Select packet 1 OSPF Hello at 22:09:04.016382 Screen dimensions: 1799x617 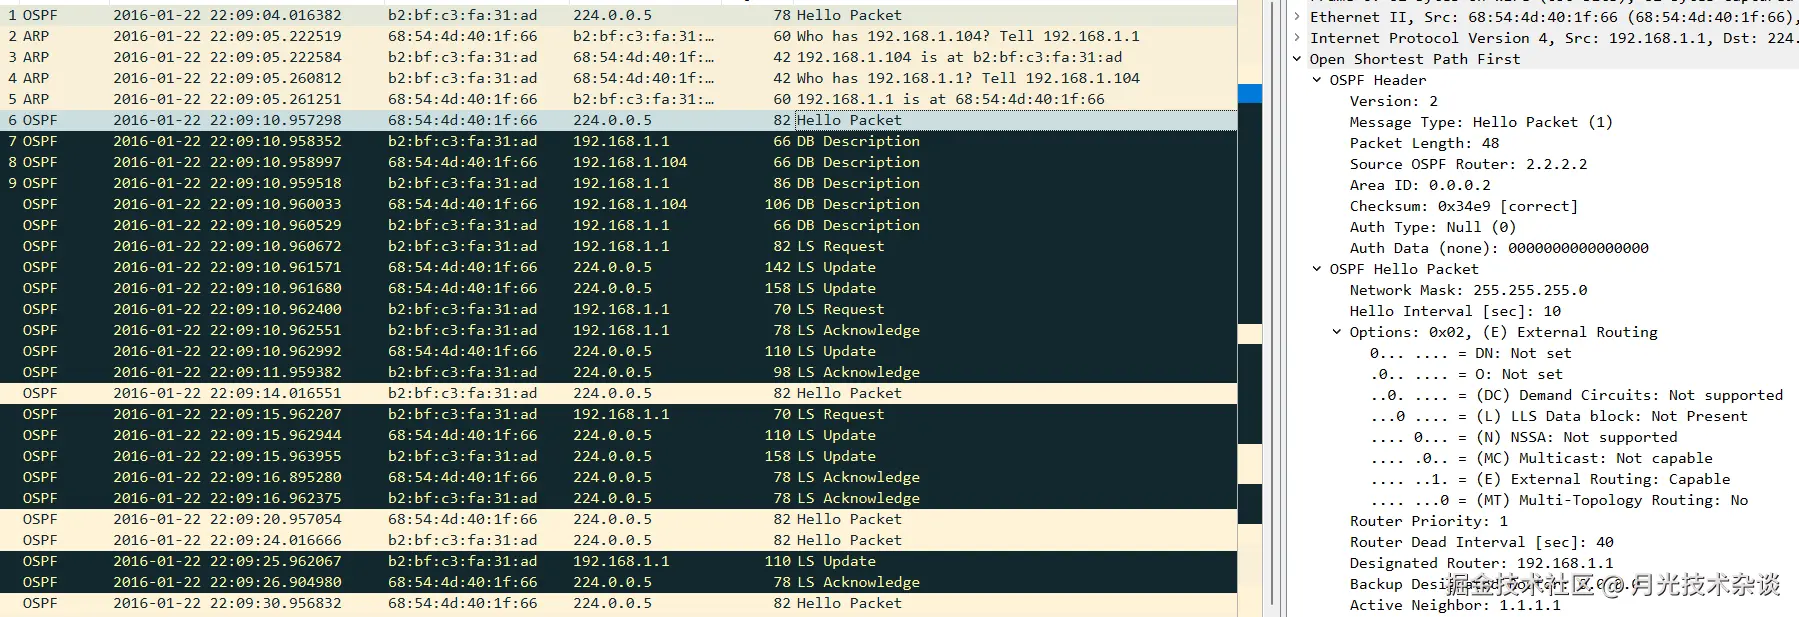[618, 15]
